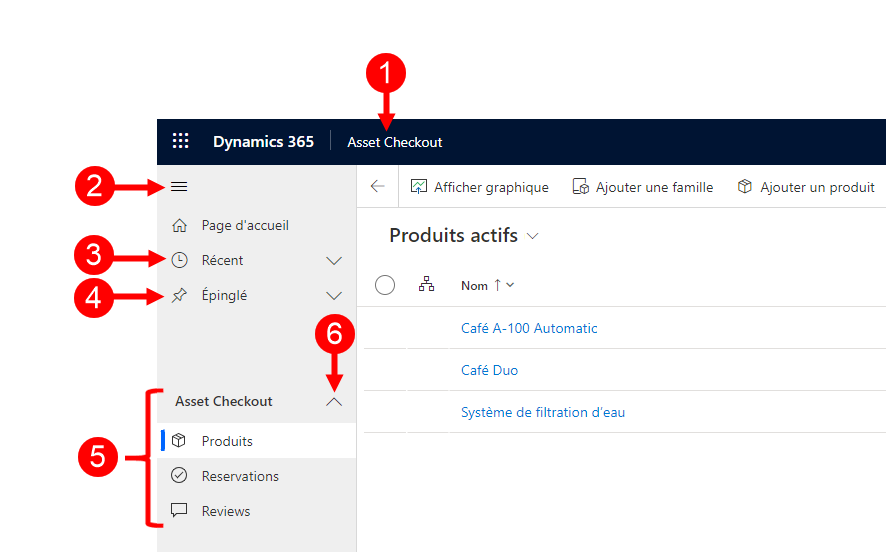Click the hierarchy column icon

click(427, 284)
